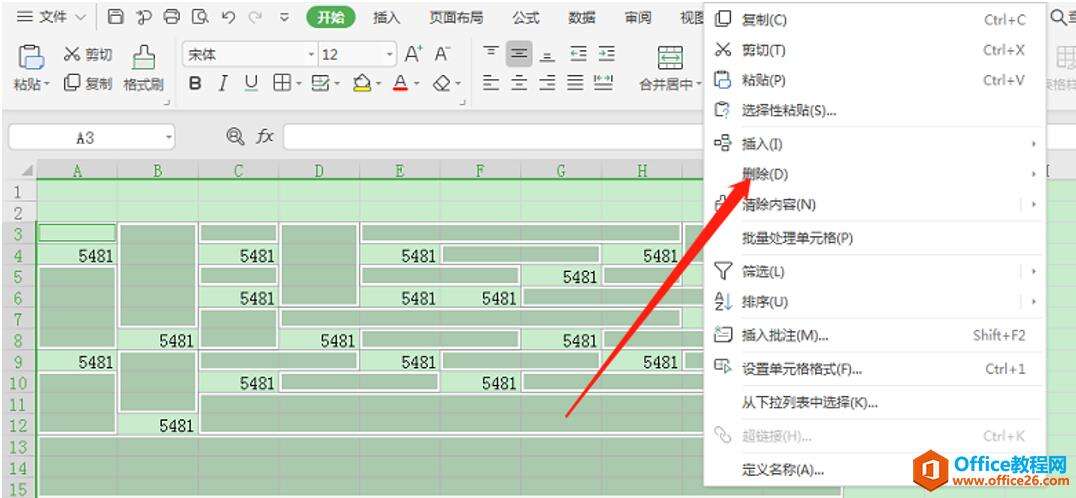Screen dimensions: 1076x498
Task: Click the justify alignment icon
Action: click(576, 83)
